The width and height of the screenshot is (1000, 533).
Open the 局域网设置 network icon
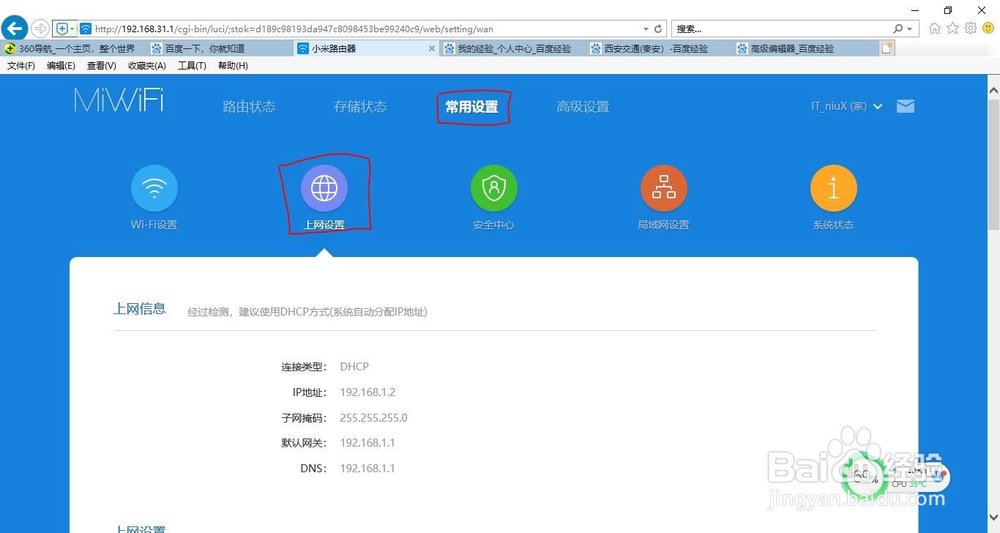click(663, 188)
